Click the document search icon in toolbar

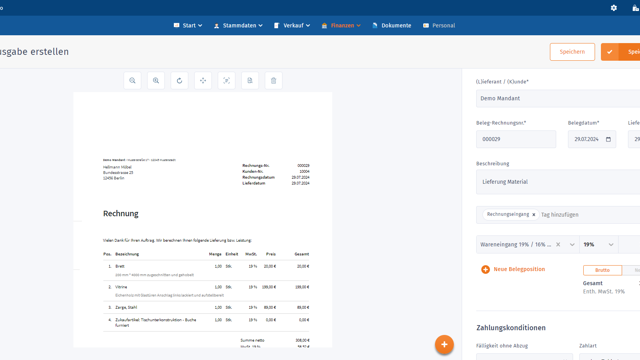tap(250, 81)
